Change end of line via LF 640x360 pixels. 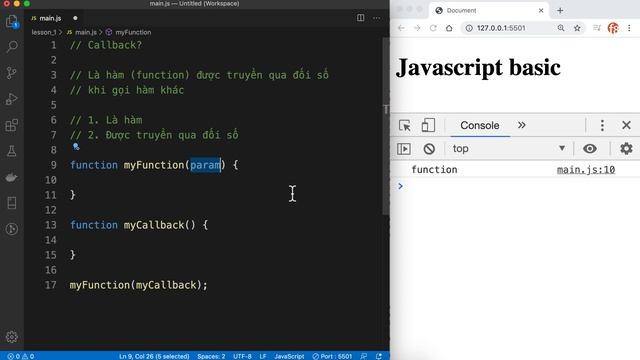pos(263,356)
